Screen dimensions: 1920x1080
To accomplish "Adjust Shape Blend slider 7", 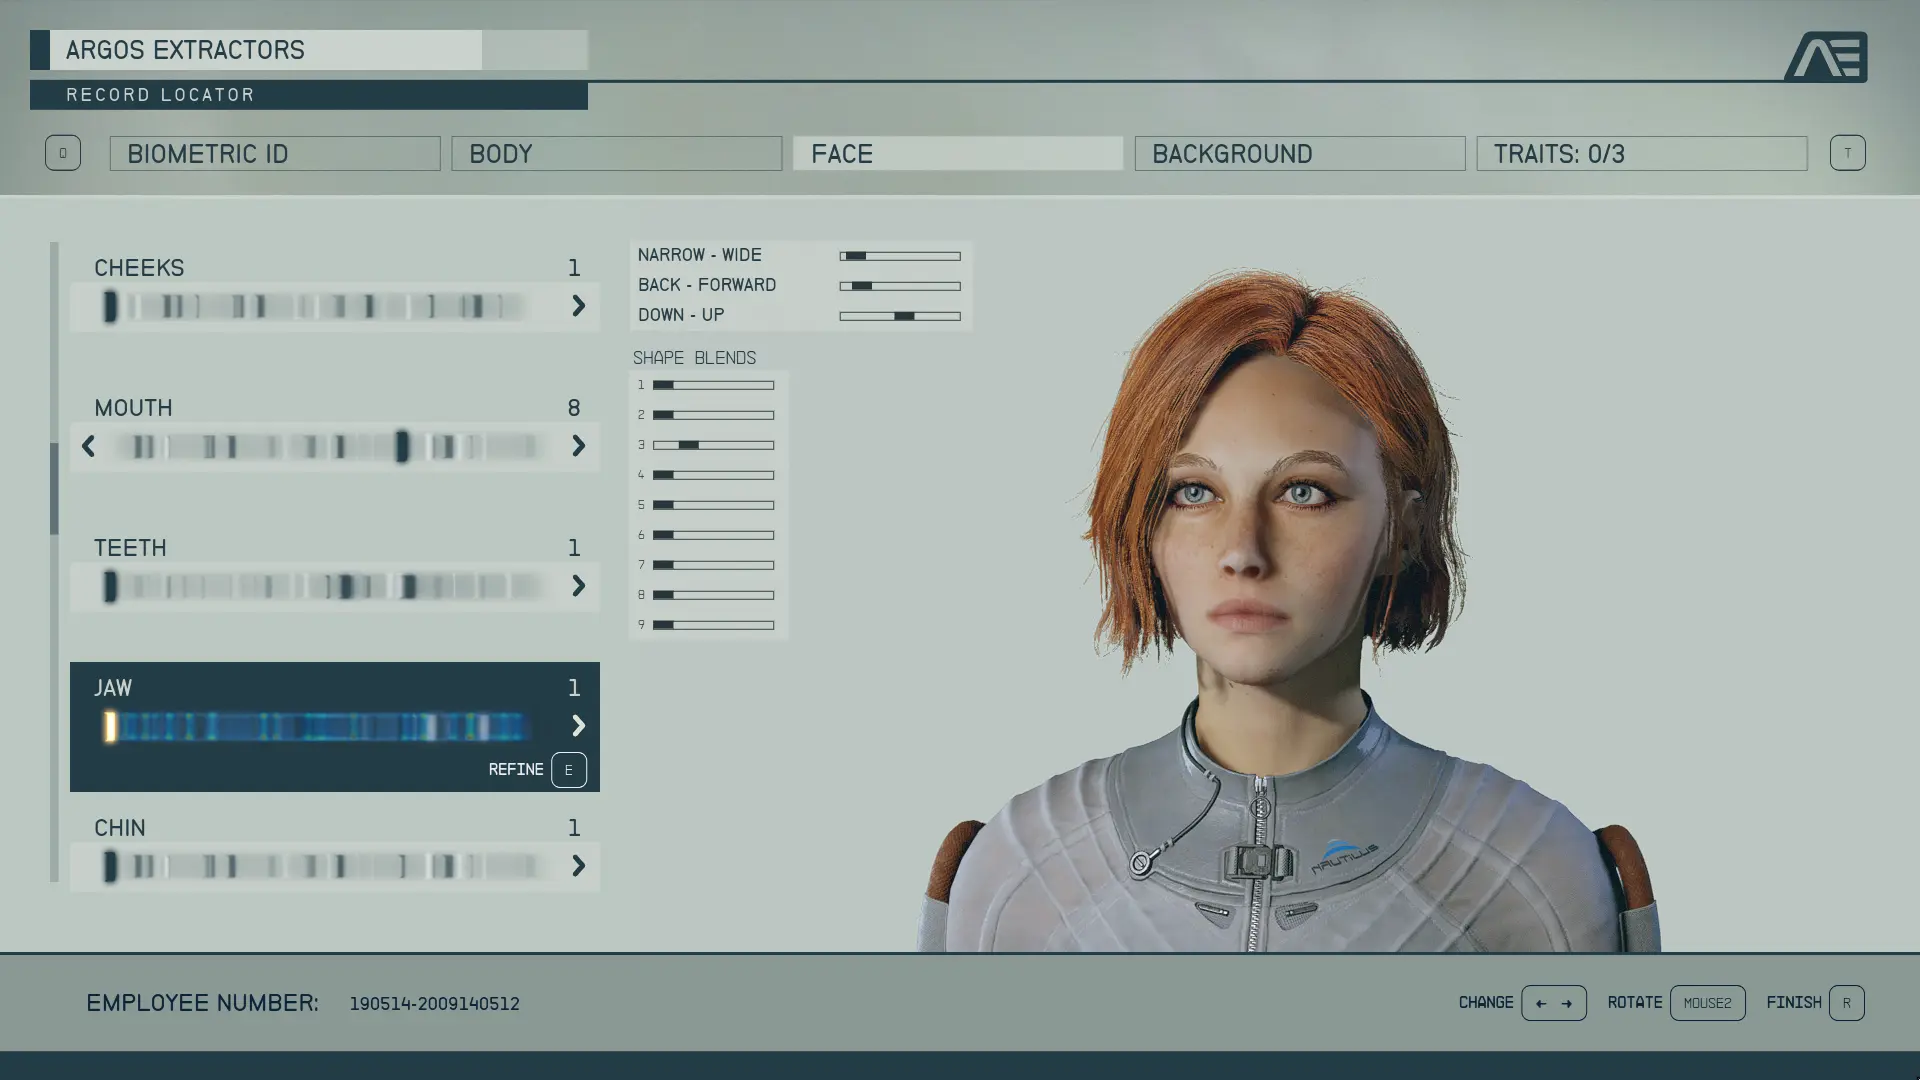I will click(713, 565).
